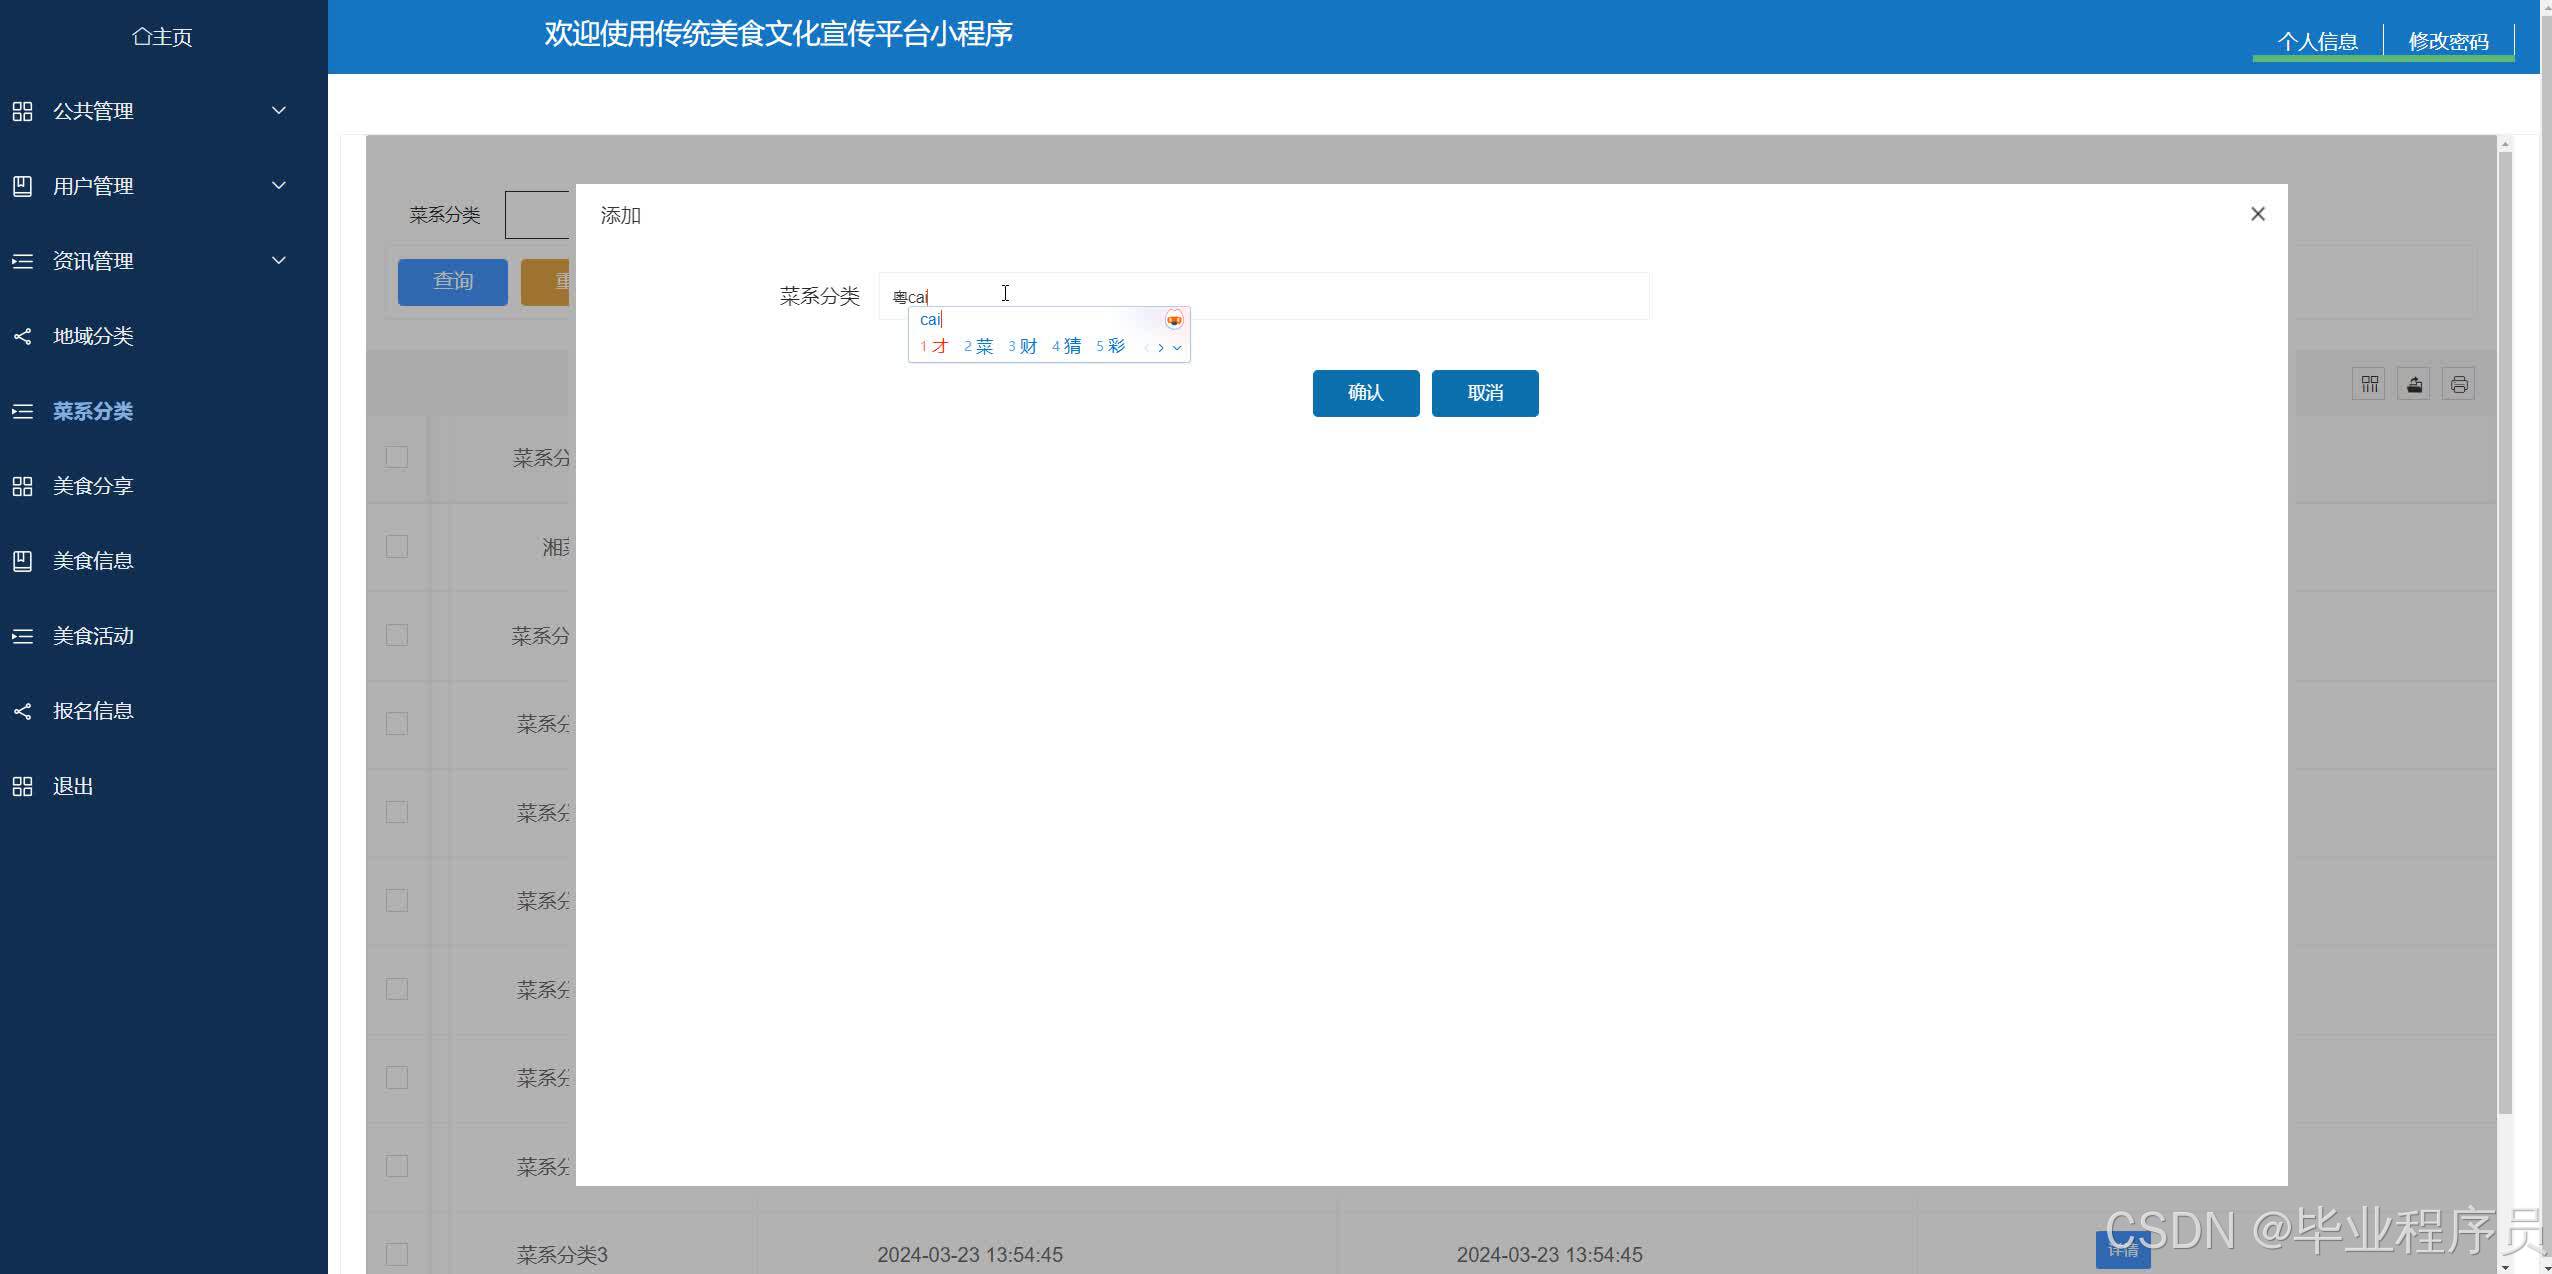Close the 添加 dialog with X
The height and width of the screenshot is (1274, 2552).
2258,214
